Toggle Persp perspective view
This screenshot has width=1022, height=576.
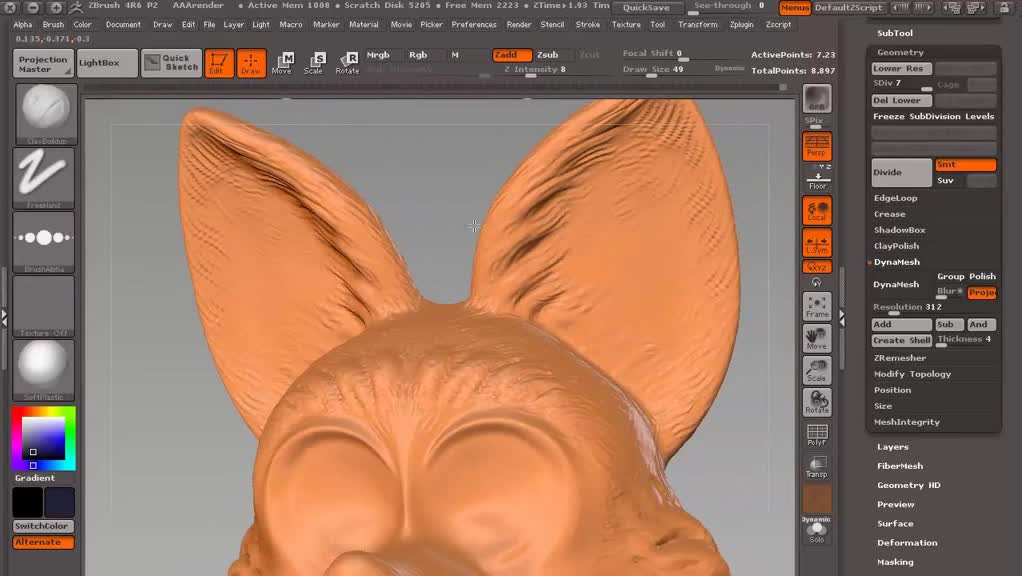click(817, 146)
